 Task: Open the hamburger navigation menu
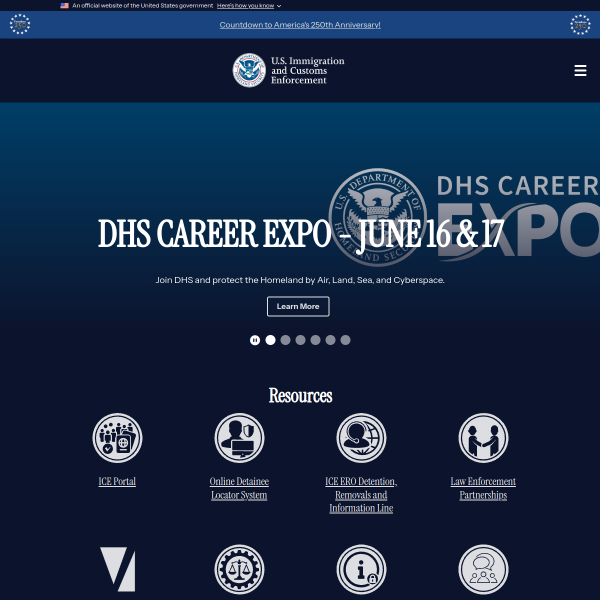coord(580,70)
